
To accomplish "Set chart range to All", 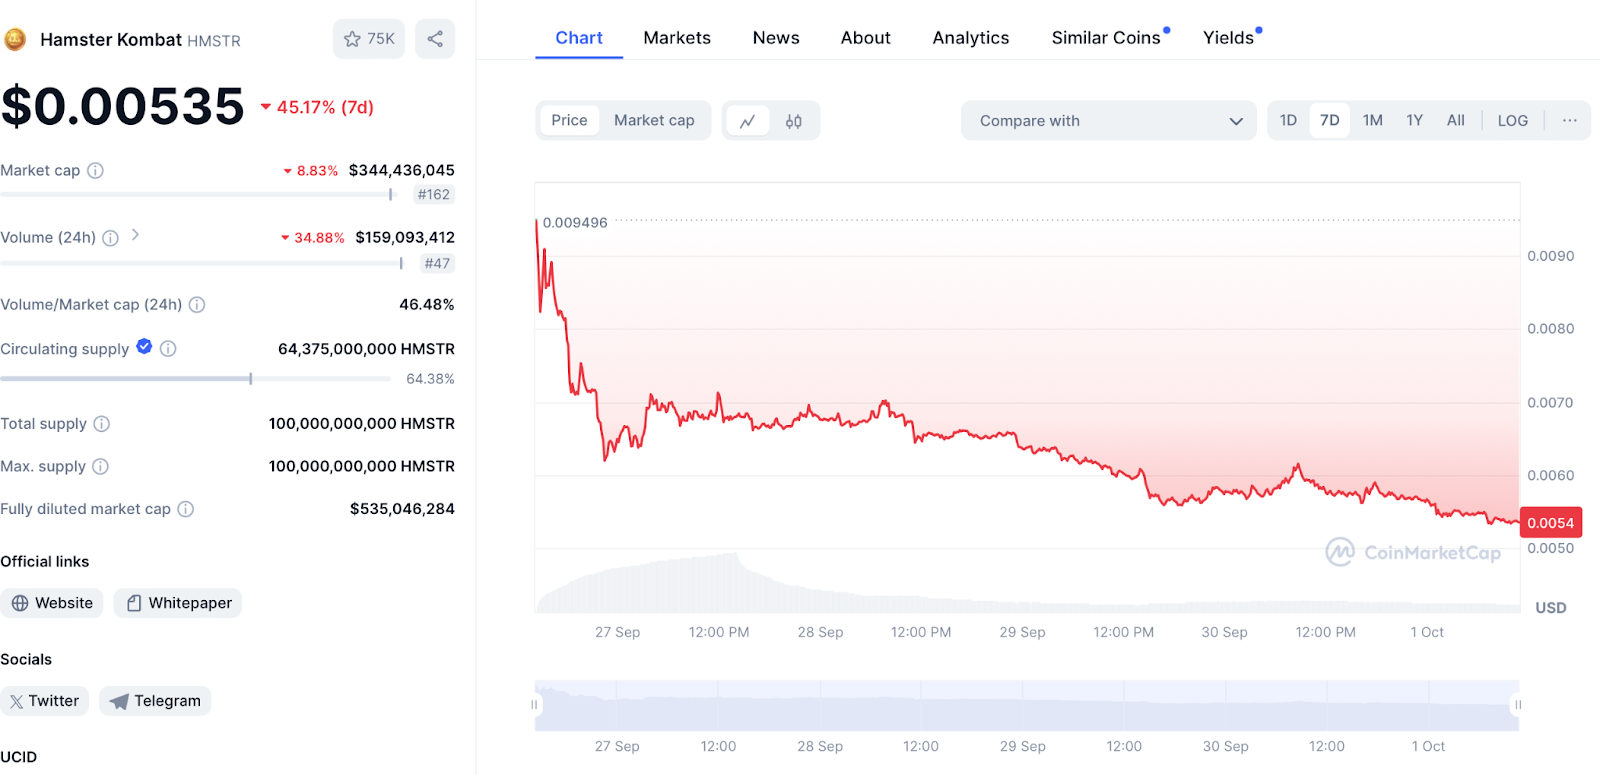I will click(1456, 120).
